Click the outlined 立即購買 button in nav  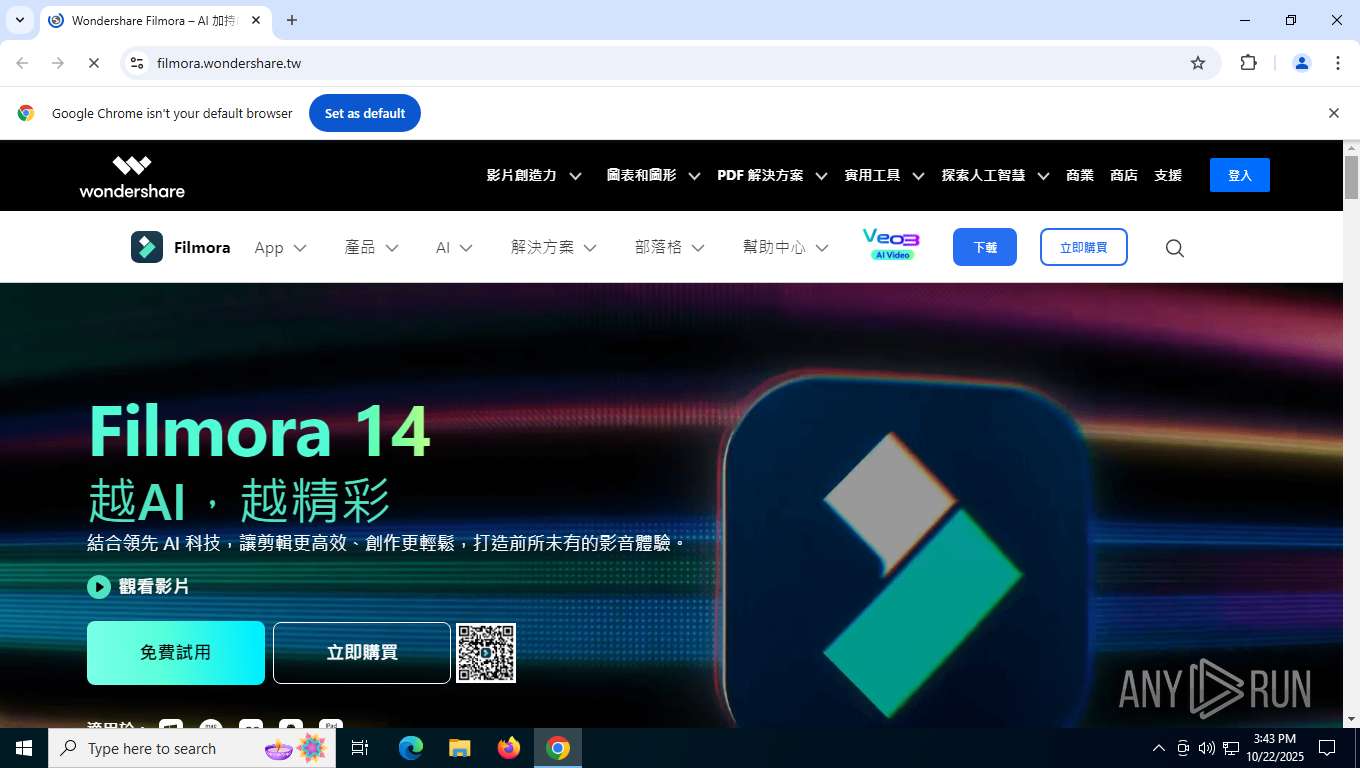pyautogui.click(x=1084, y=247)
